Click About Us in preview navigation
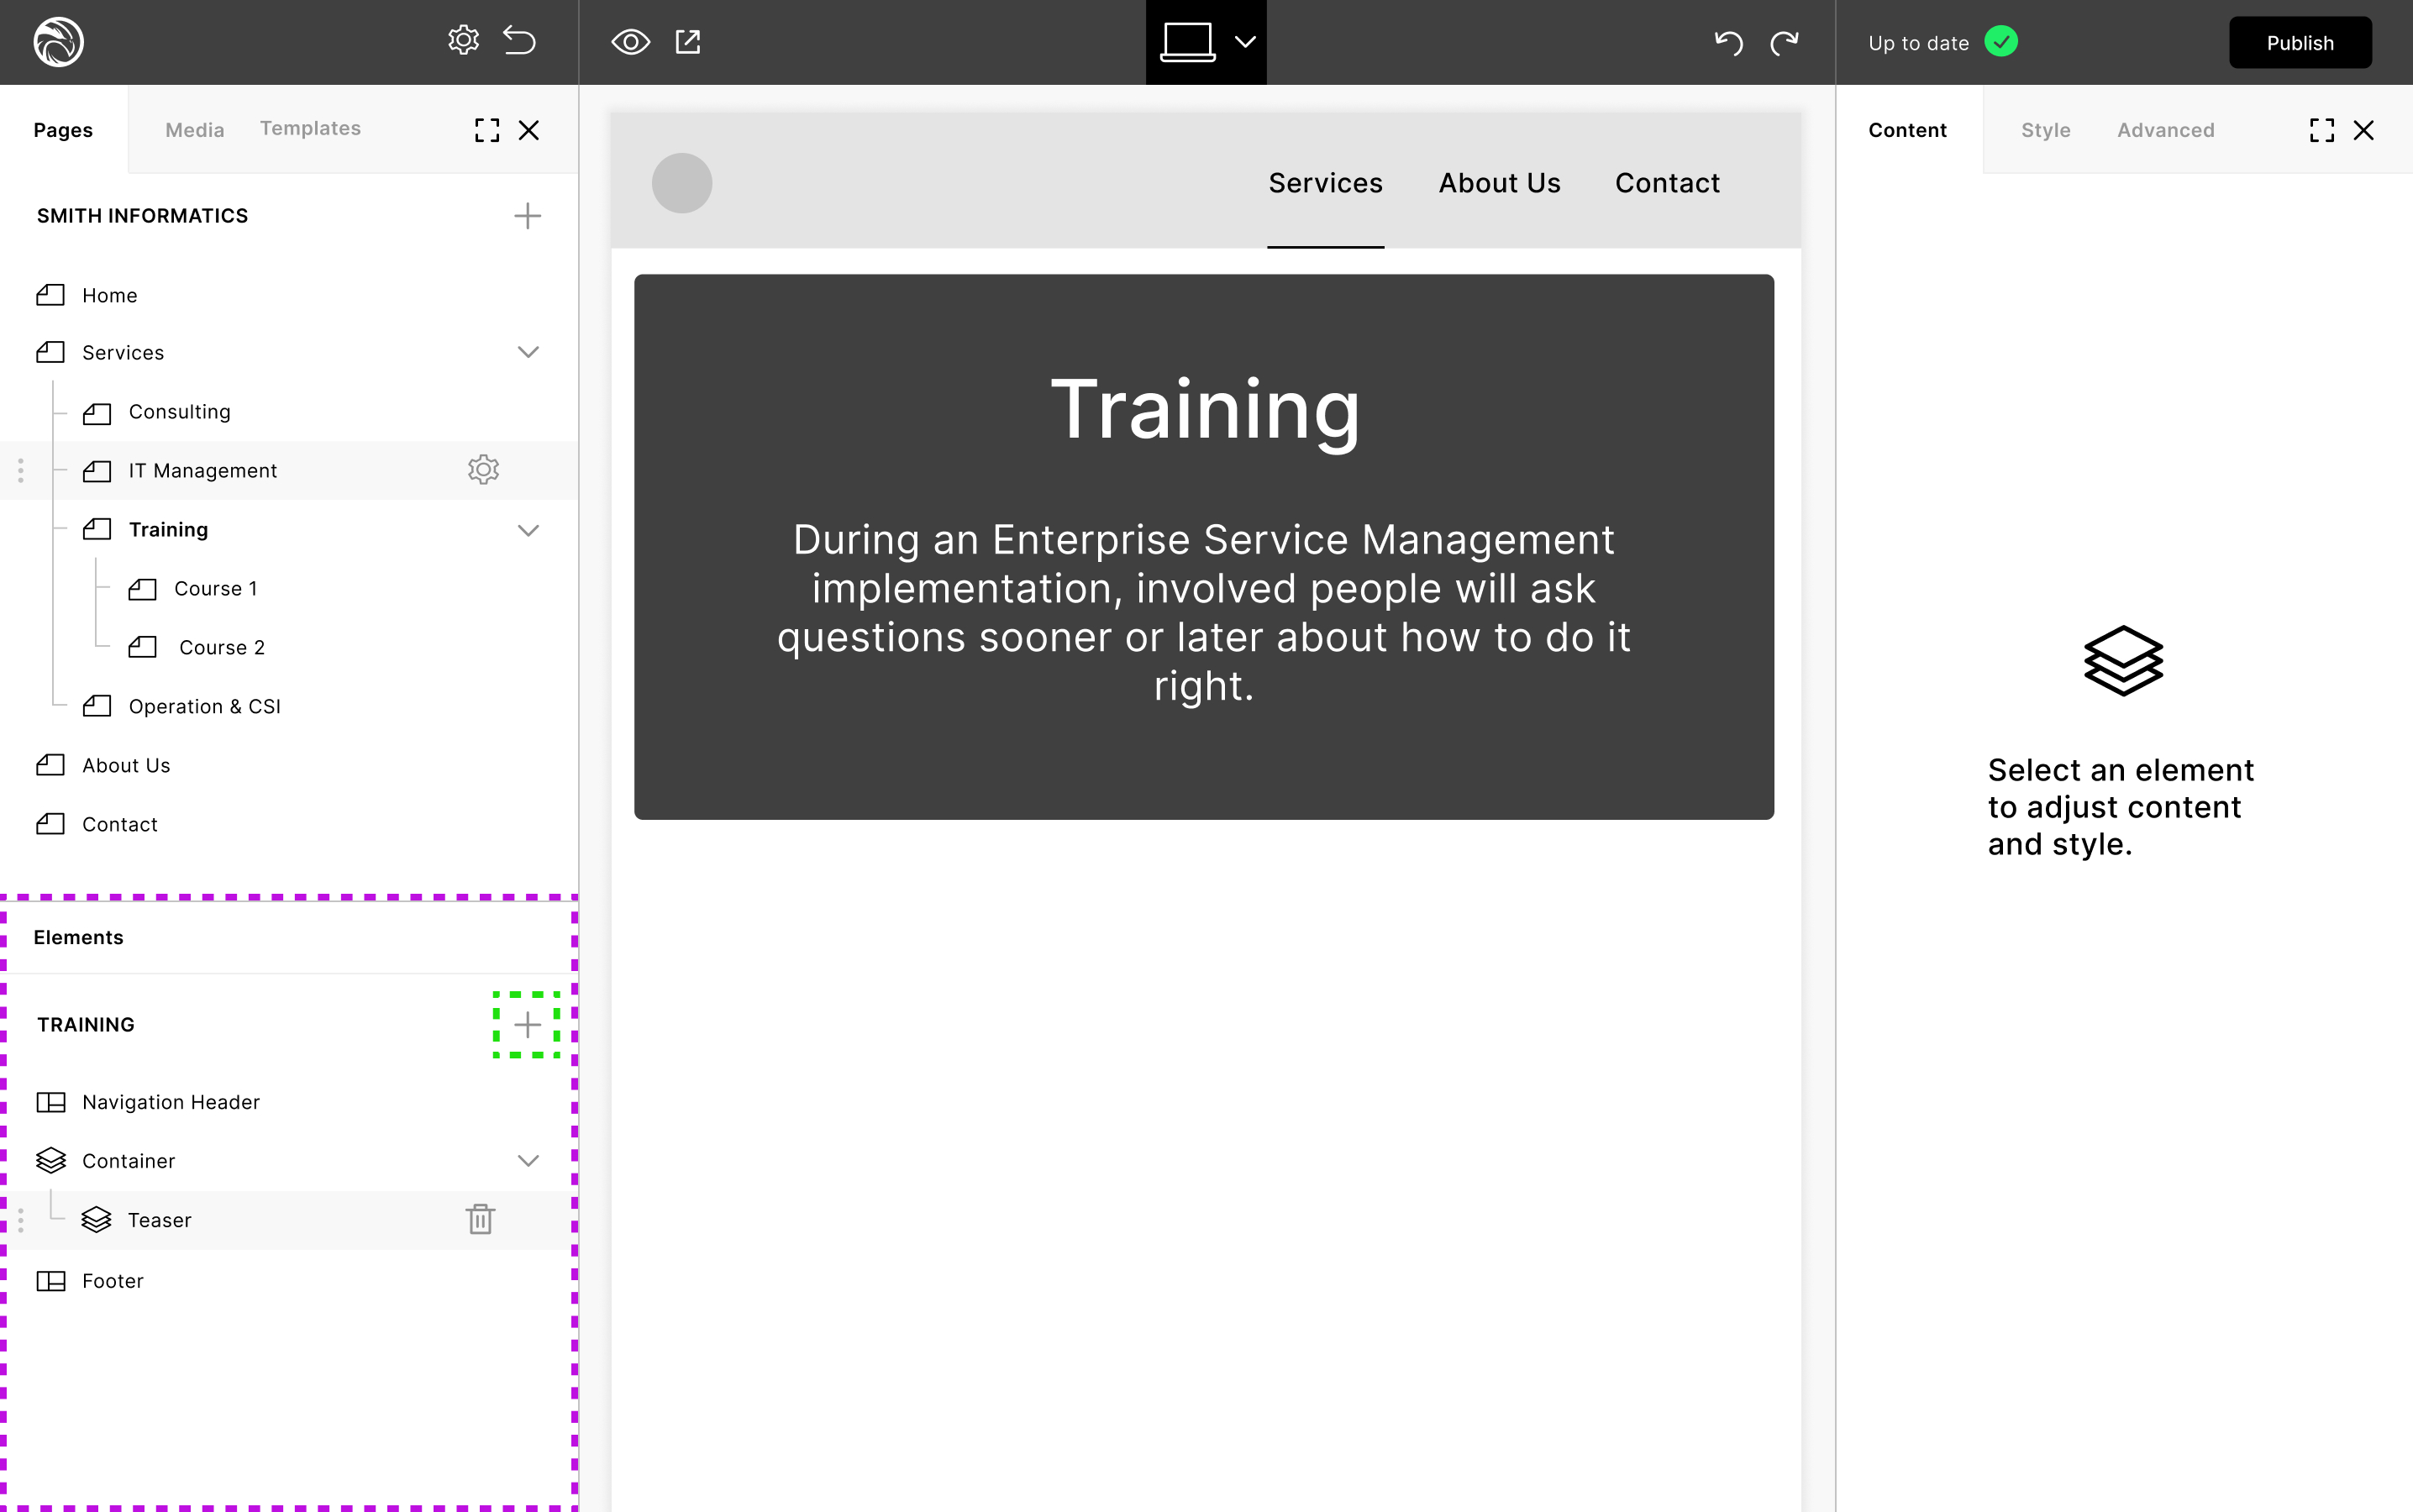Image resolution: width=2413 pixels, height=1512 pixels. pos(1499,183)
